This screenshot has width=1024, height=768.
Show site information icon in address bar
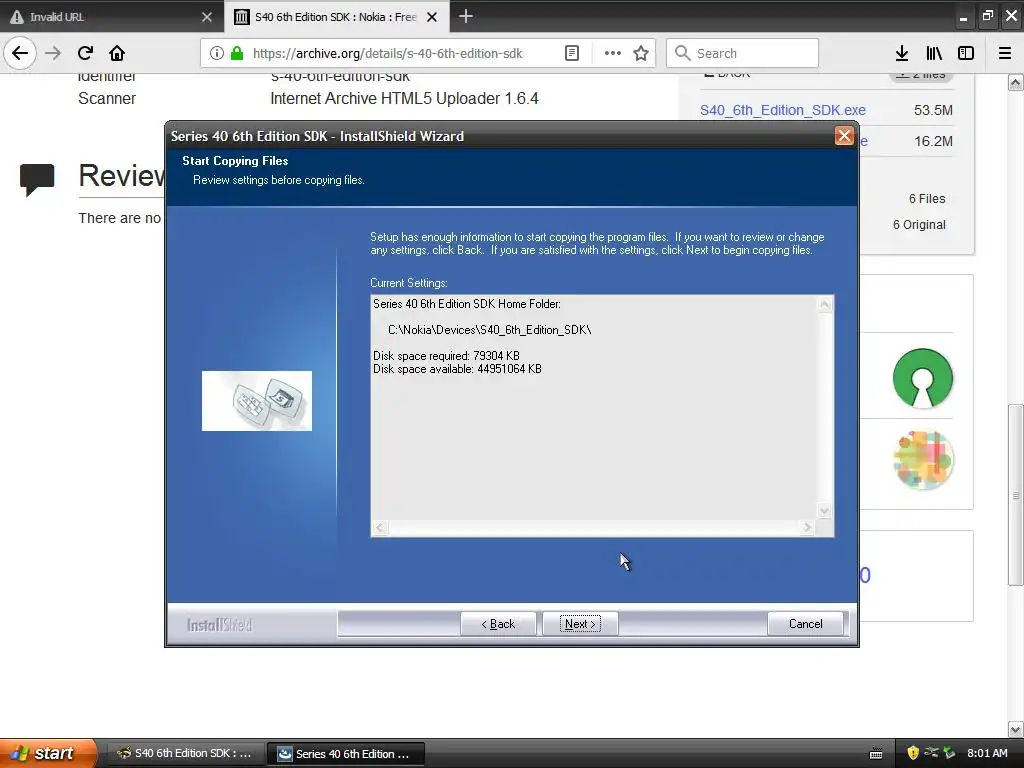(x=216, y=53)
